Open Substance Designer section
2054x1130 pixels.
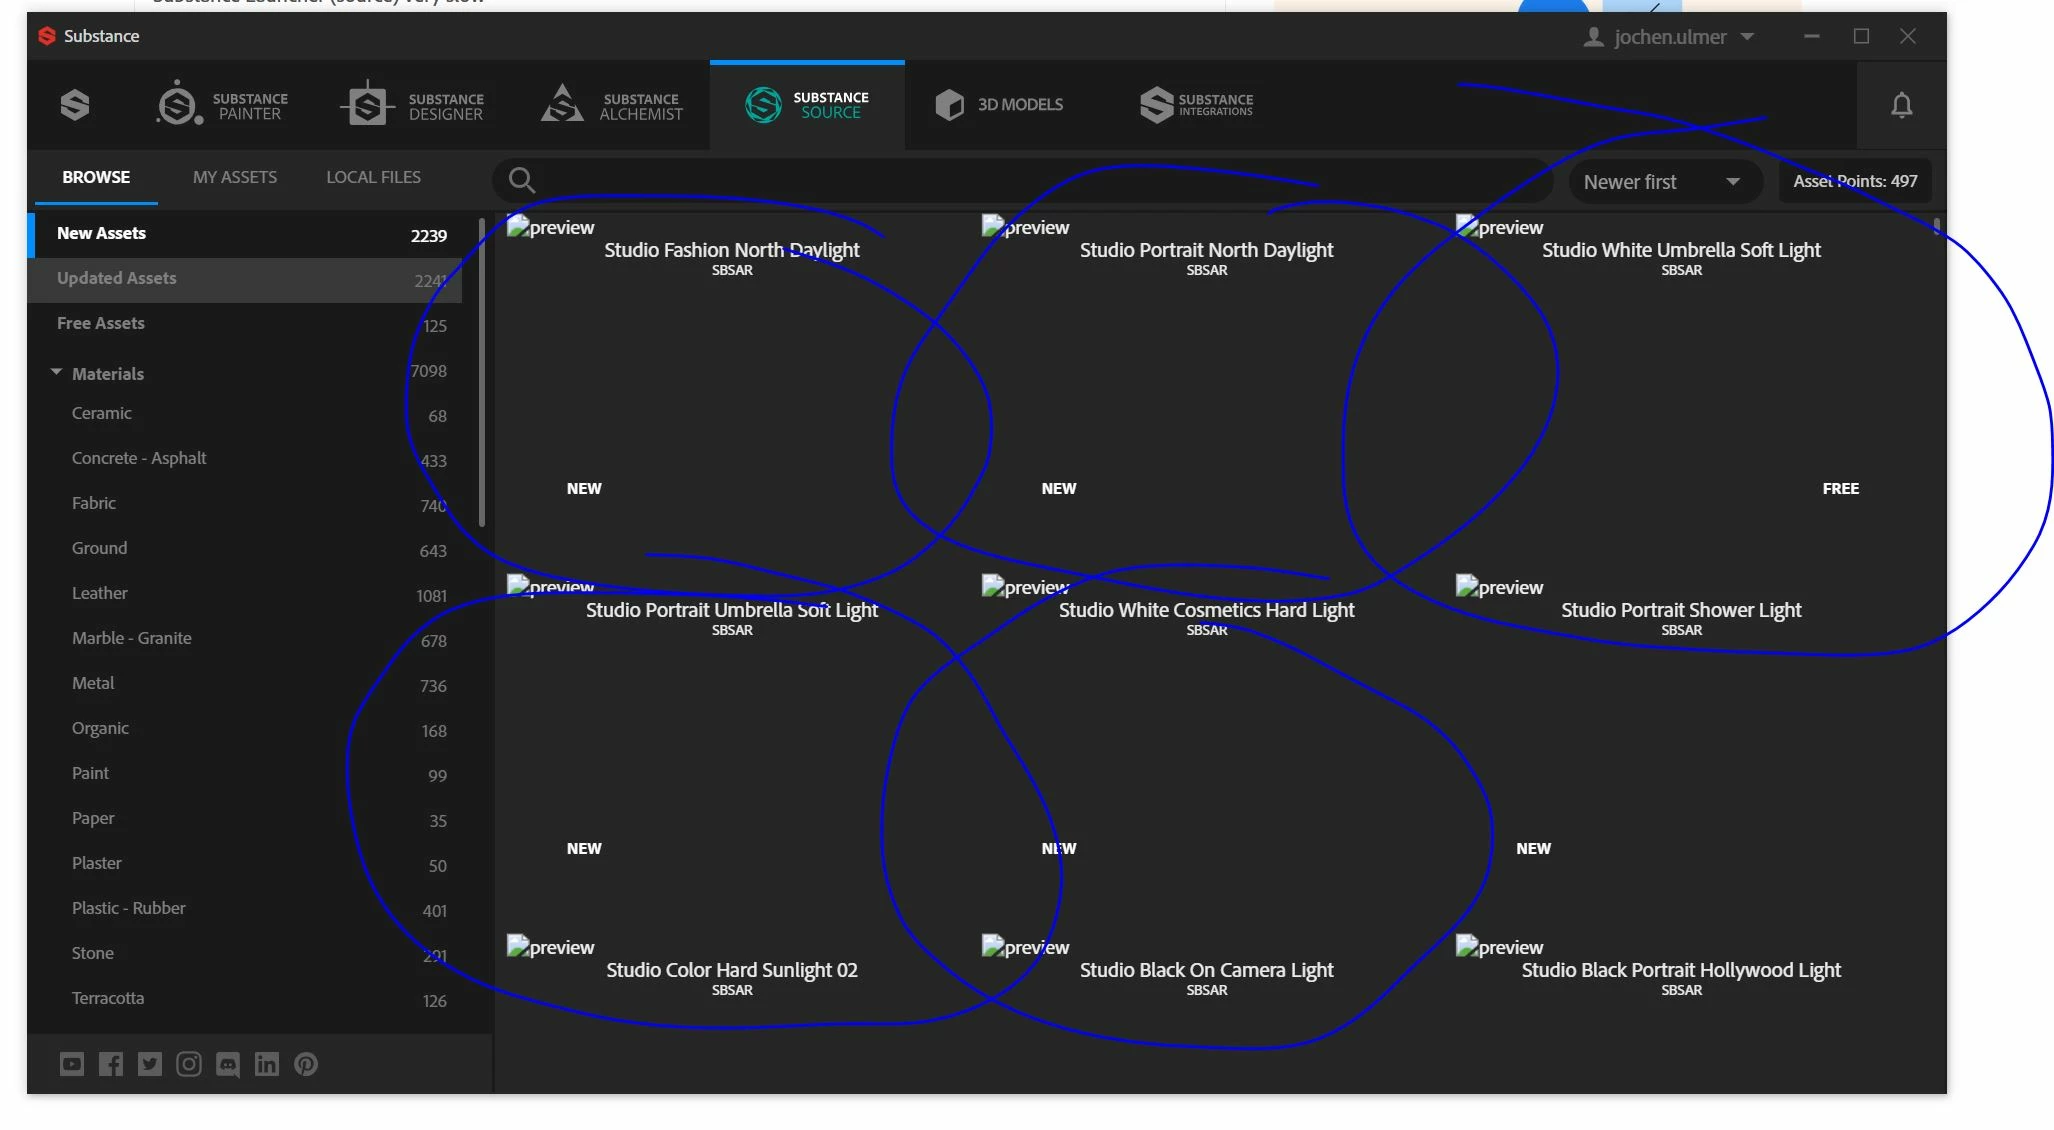[412, 105]
